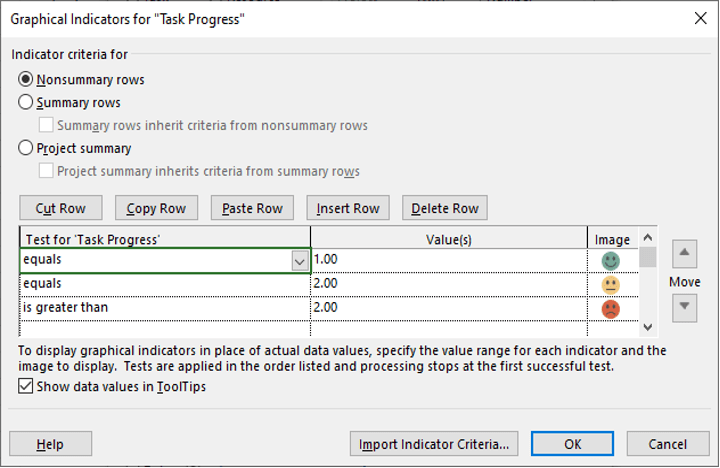The height and width of the screenshot is (468, 720).
Task: Click the red frowning face indicator image
Action: click(610, 309)
